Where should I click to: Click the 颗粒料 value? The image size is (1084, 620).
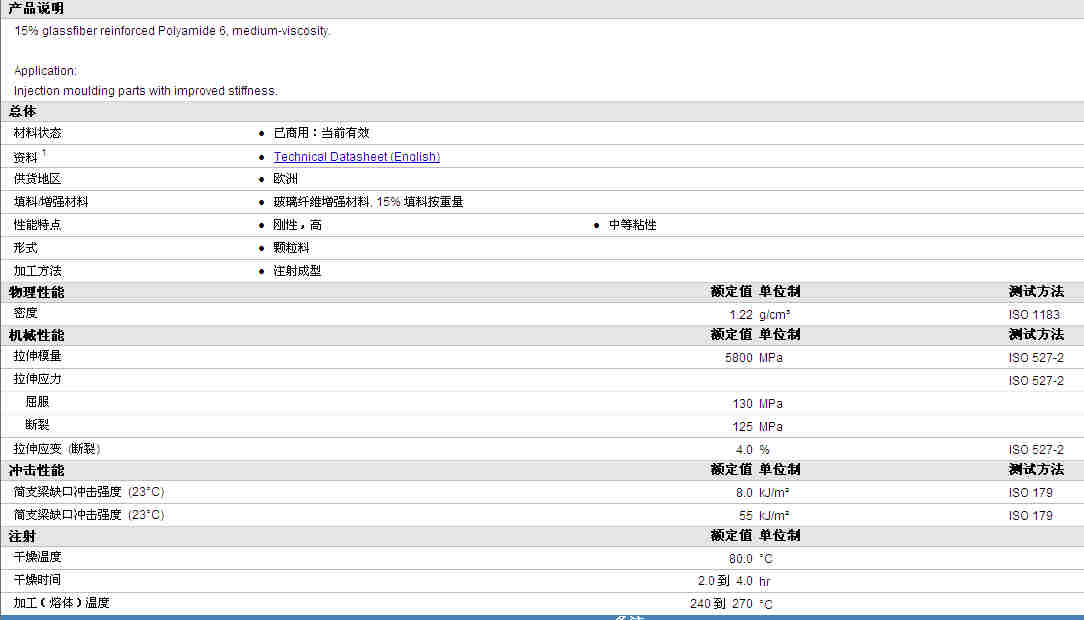[x=291, y=247]
